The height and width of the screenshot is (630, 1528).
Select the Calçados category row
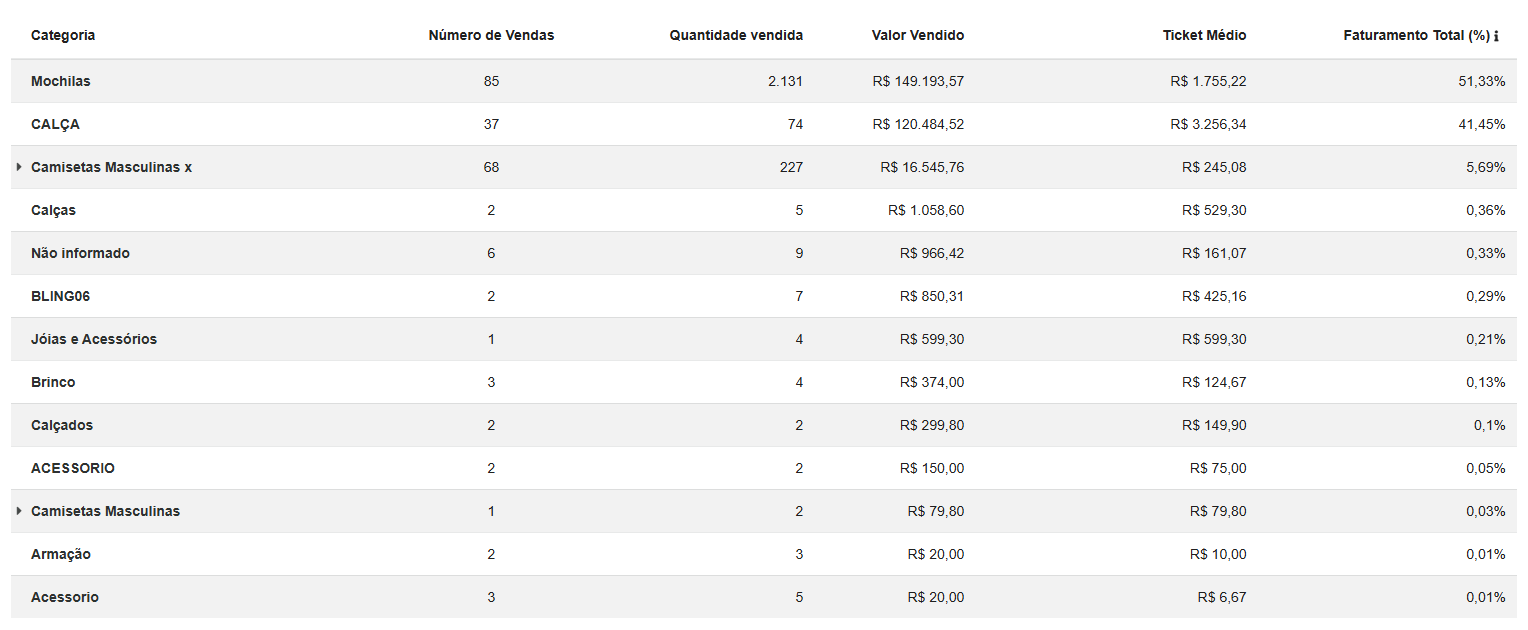pos(62,425)
